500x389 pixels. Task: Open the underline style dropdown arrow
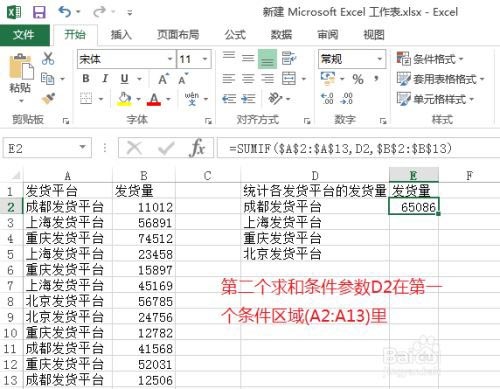pyautogui.click(x=139, y=79)
